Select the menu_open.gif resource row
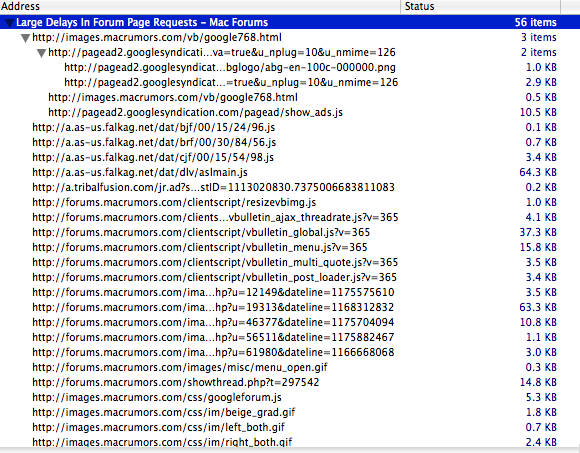The image size is (580, 453). point(290,367)
